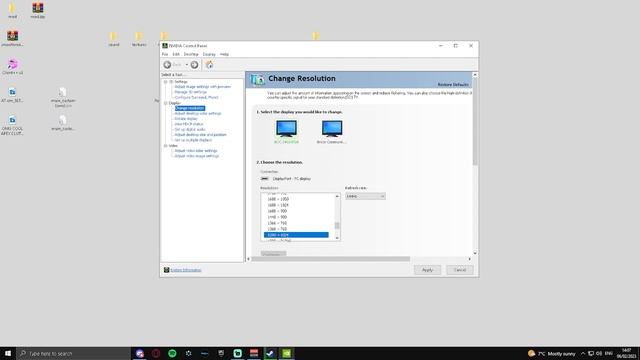Screen dimensions: 640x360
Task: Open the System Information link
Action: 186,270
